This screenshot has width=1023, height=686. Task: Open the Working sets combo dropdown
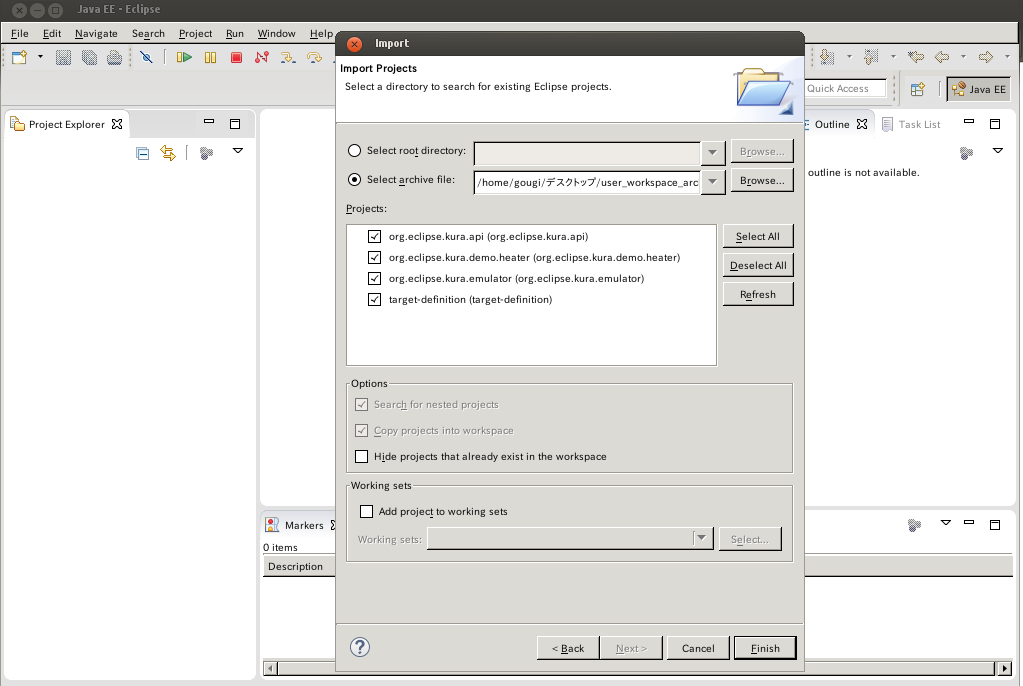tap(702, 538)
